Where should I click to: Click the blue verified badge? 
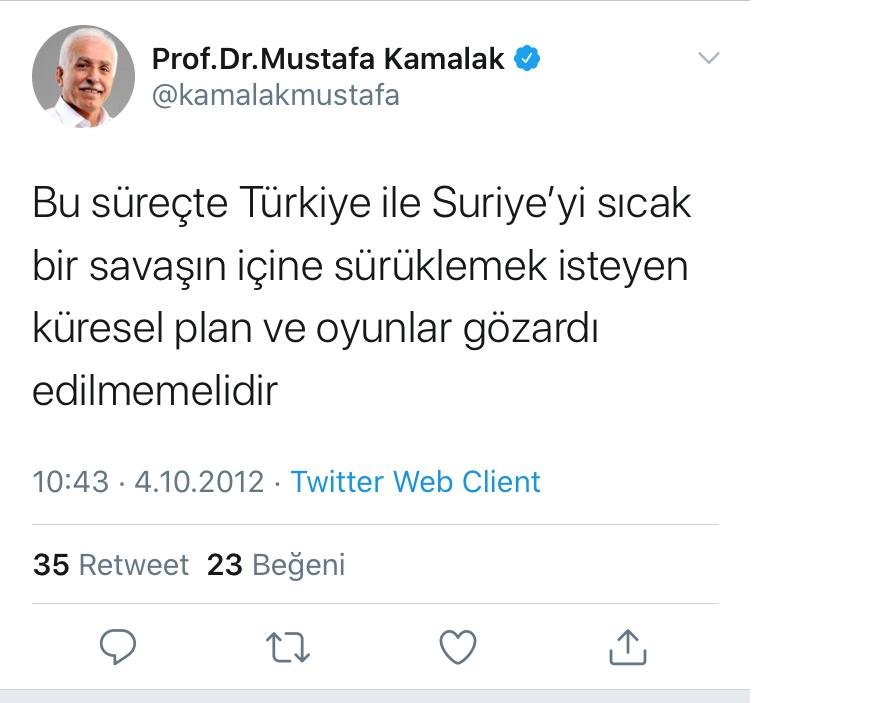point(527,59)
